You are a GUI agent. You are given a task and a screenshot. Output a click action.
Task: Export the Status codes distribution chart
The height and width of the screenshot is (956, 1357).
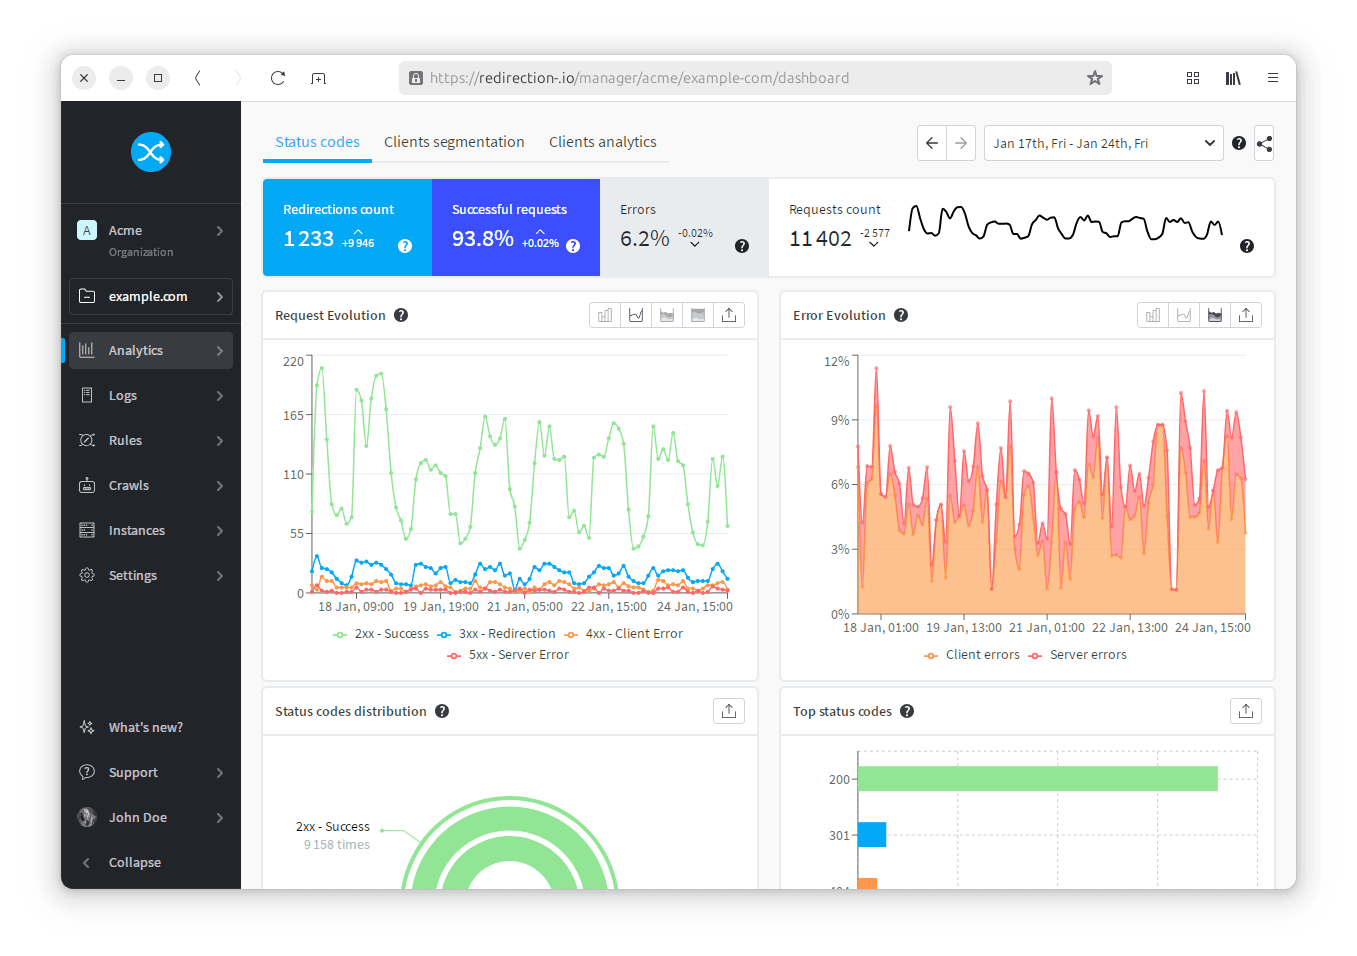[729, 711]
